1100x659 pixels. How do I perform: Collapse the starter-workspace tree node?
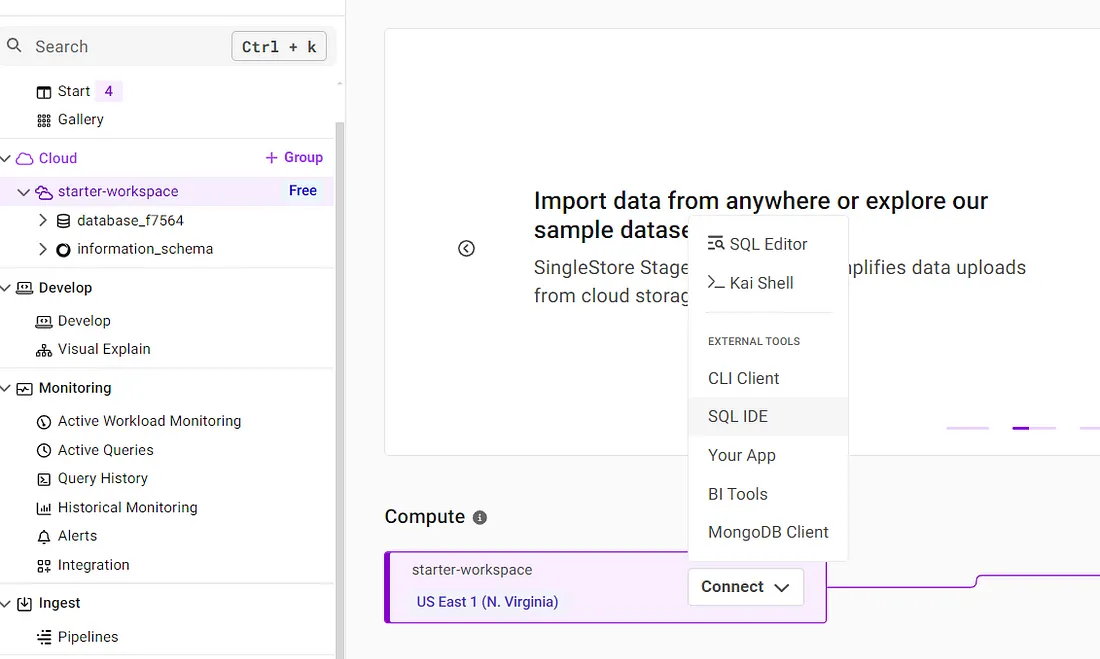pyautogui.click(x=23, y=192)
